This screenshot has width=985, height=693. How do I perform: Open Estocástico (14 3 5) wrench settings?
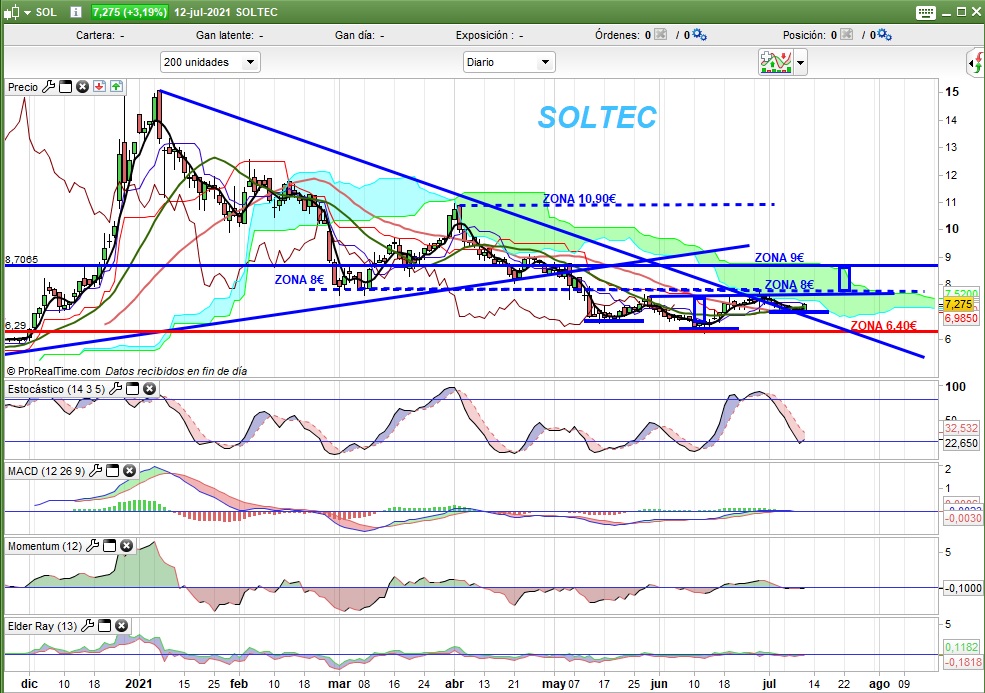pos(115,389)
